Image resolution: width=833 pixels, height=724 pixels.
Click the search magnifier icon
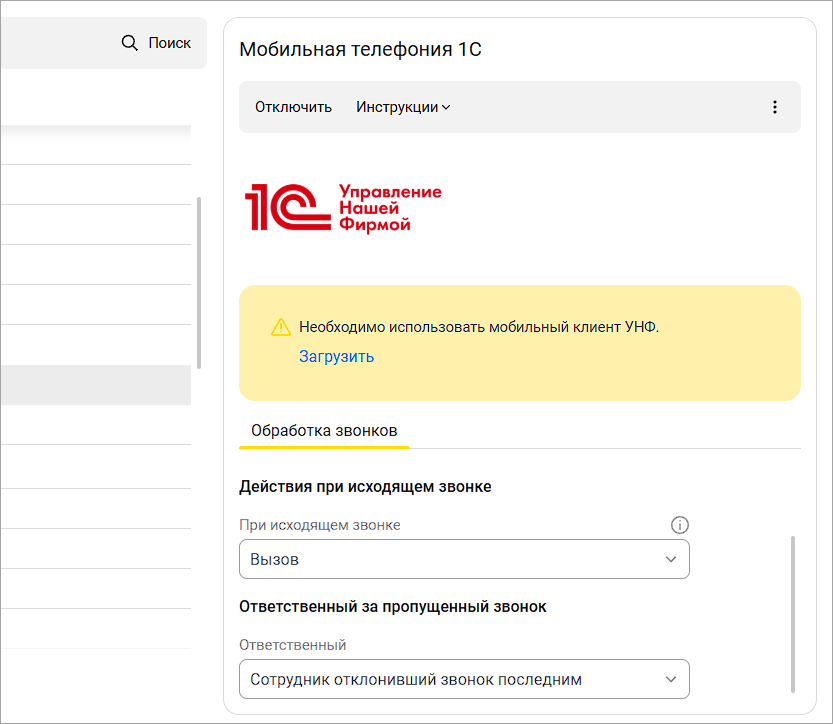[x=129, y=43]
